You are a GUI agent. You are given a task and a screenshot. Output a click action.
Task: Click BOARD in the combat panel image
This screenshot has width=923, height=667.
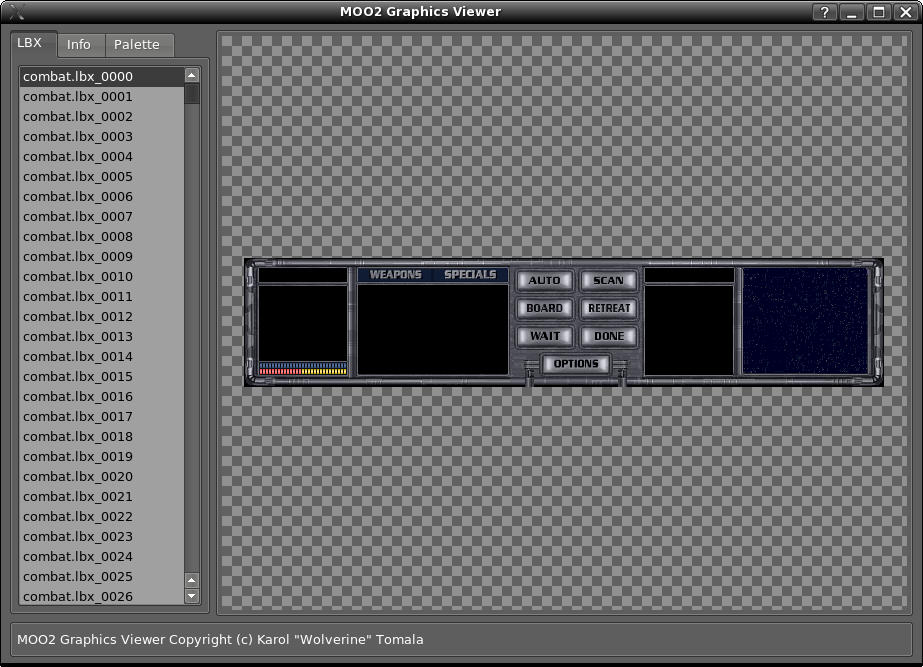[x=544, y=308]
